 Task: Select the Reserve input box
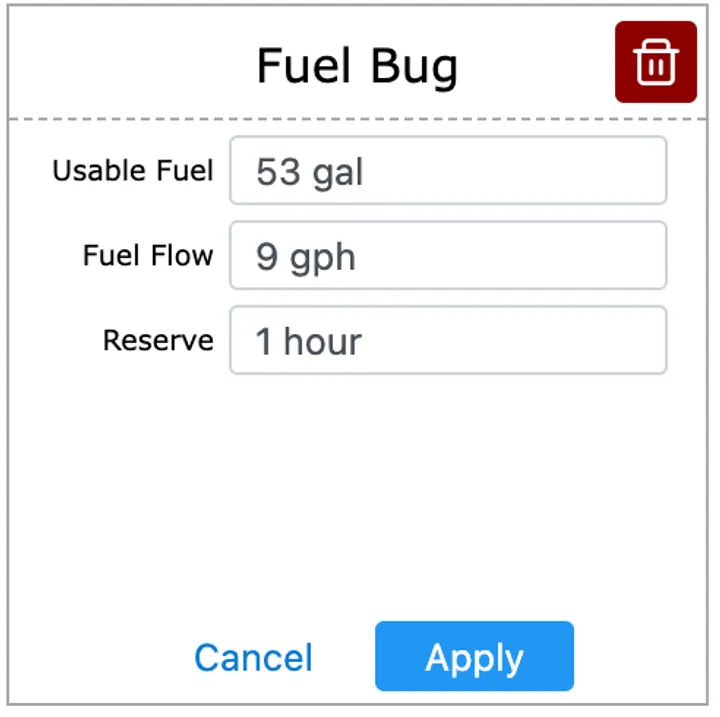[448, 341]
